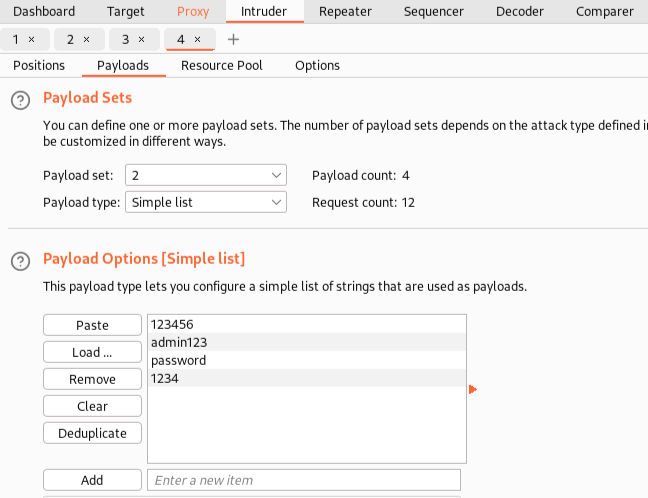Go to the Repeater tab
This screenshot has height=498, width=648.
345,12
